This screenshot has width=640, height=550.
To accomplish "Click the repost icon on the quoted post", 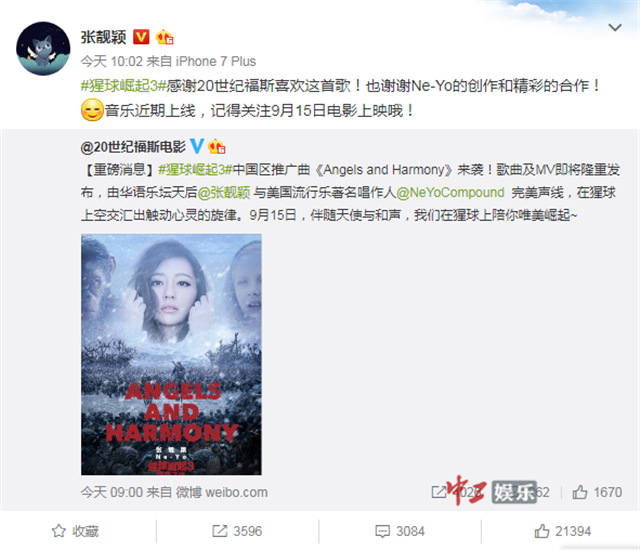I will pyautogui.click(x=439, y=492).
